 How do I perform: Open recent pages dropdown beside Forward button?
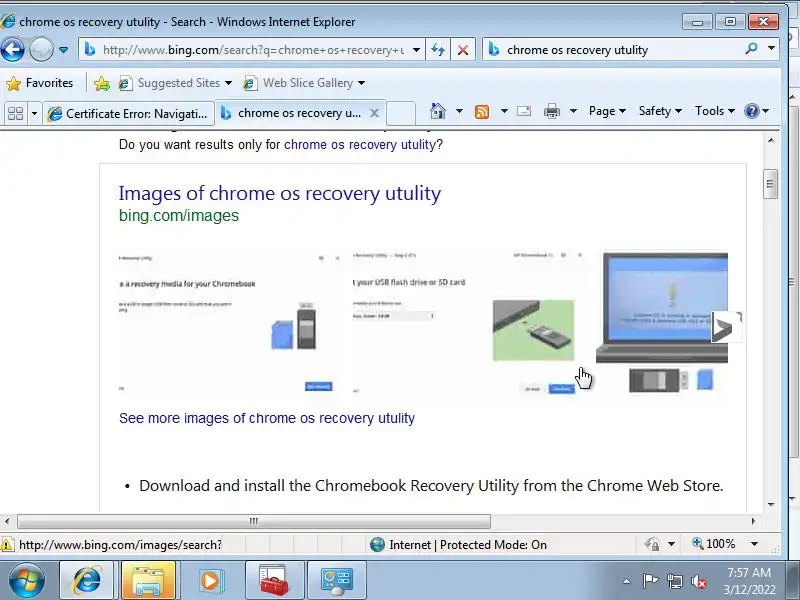tap(63, 50)
